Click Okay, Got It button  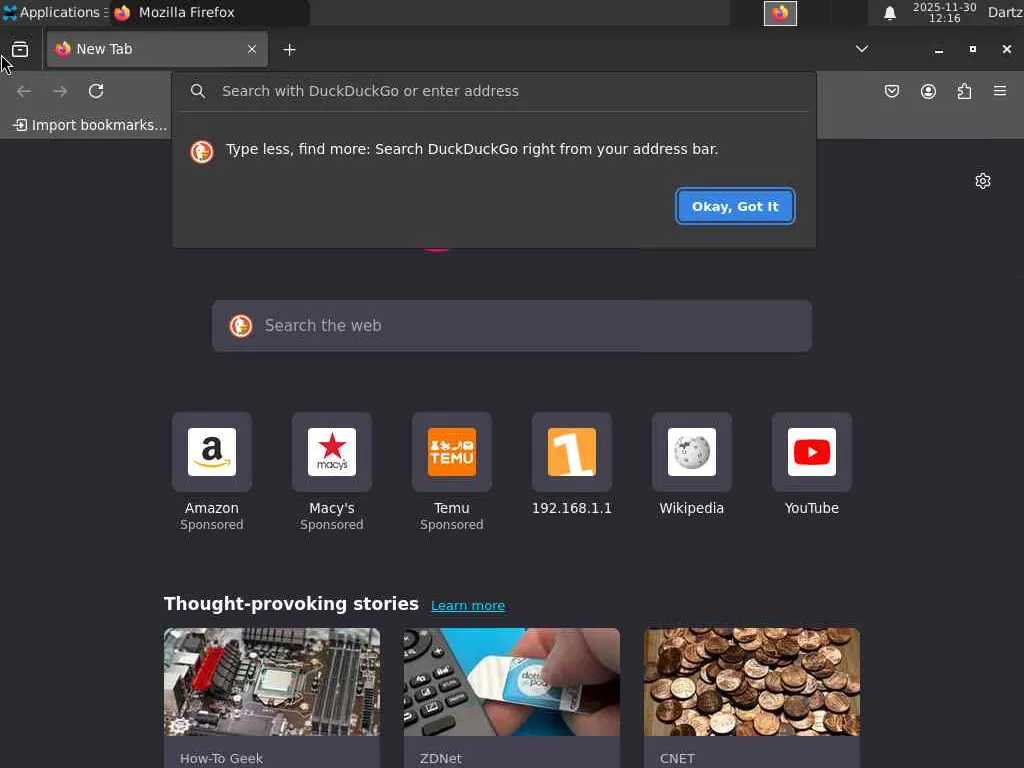point(735,206)
